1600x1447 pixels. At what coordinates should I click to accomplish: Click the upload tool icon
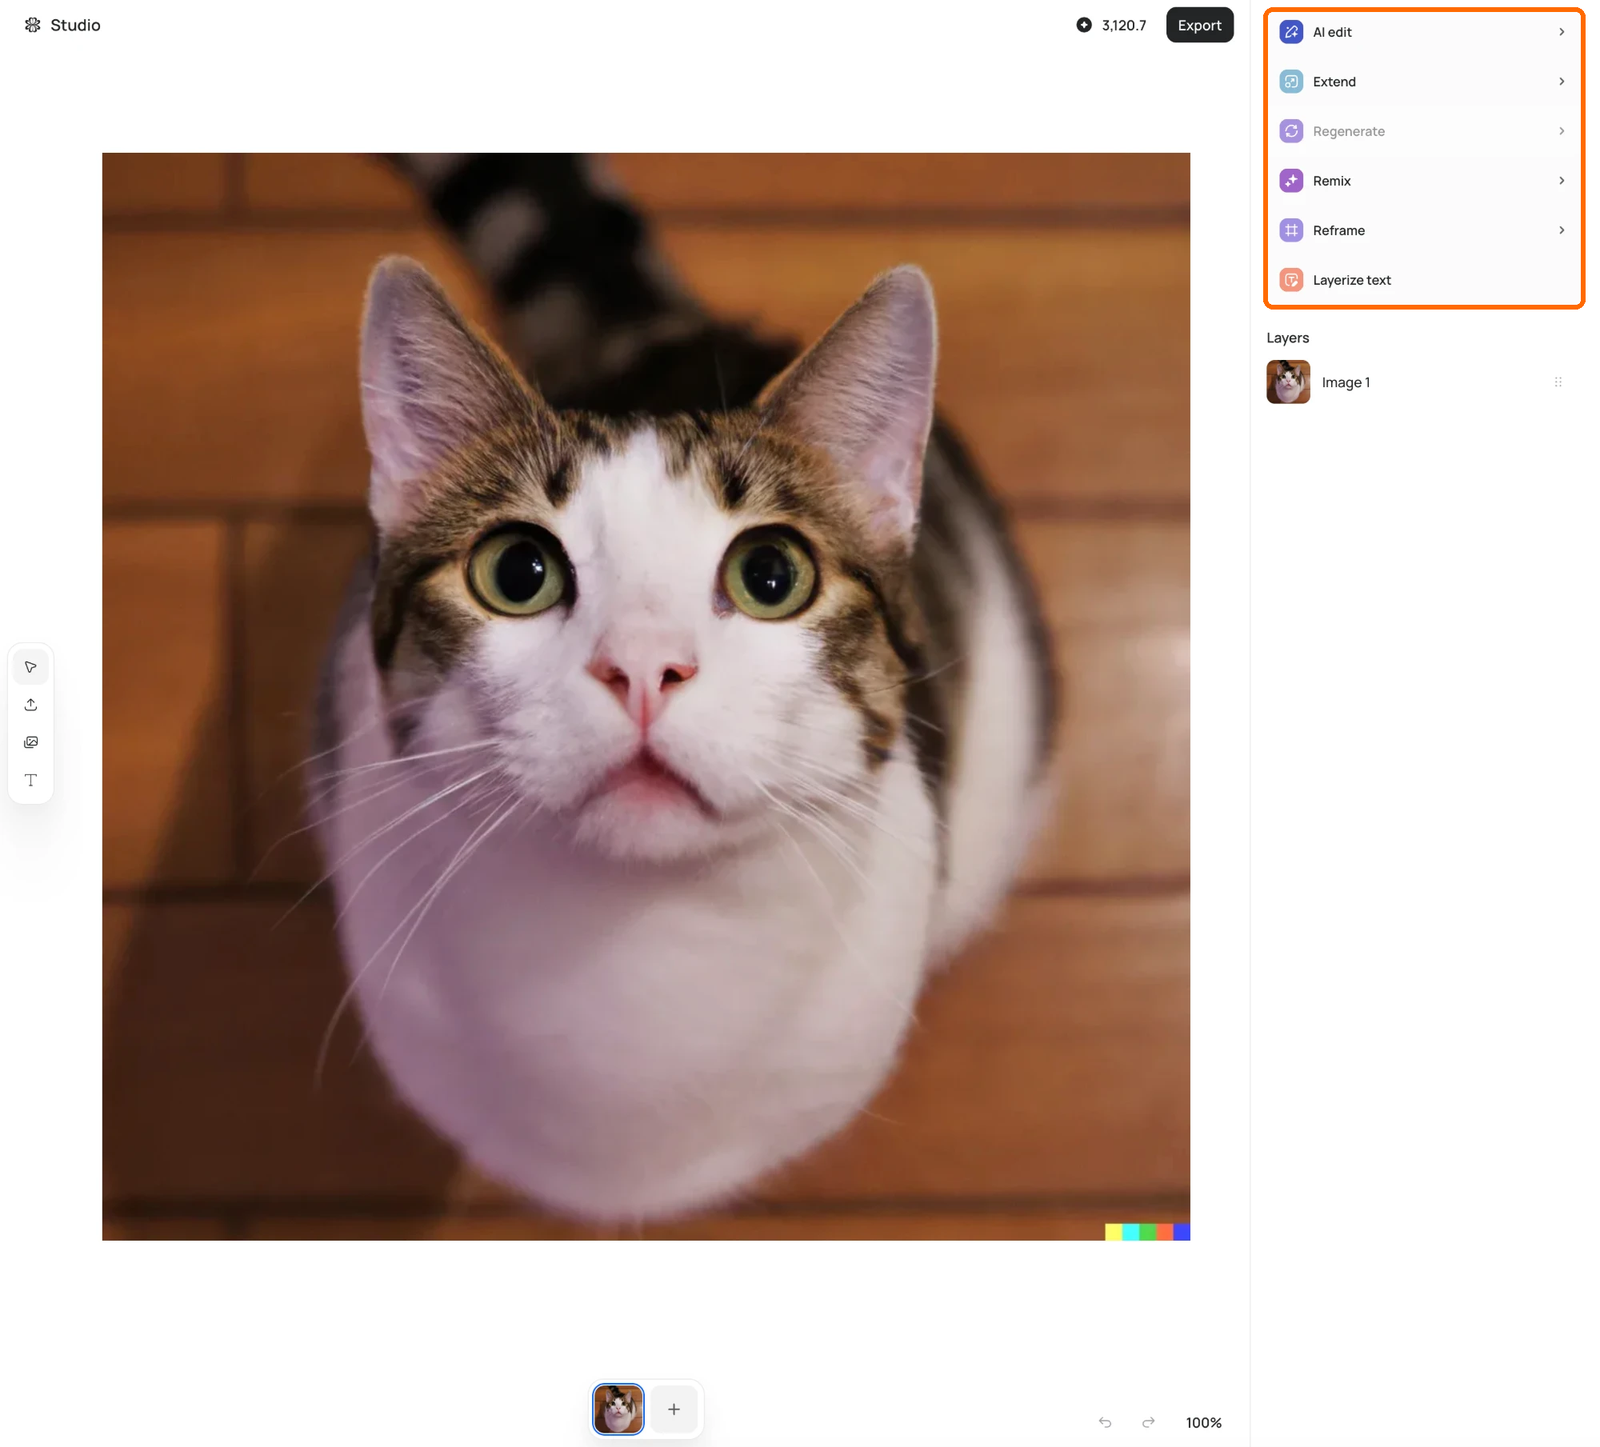(x=31, y=705)
